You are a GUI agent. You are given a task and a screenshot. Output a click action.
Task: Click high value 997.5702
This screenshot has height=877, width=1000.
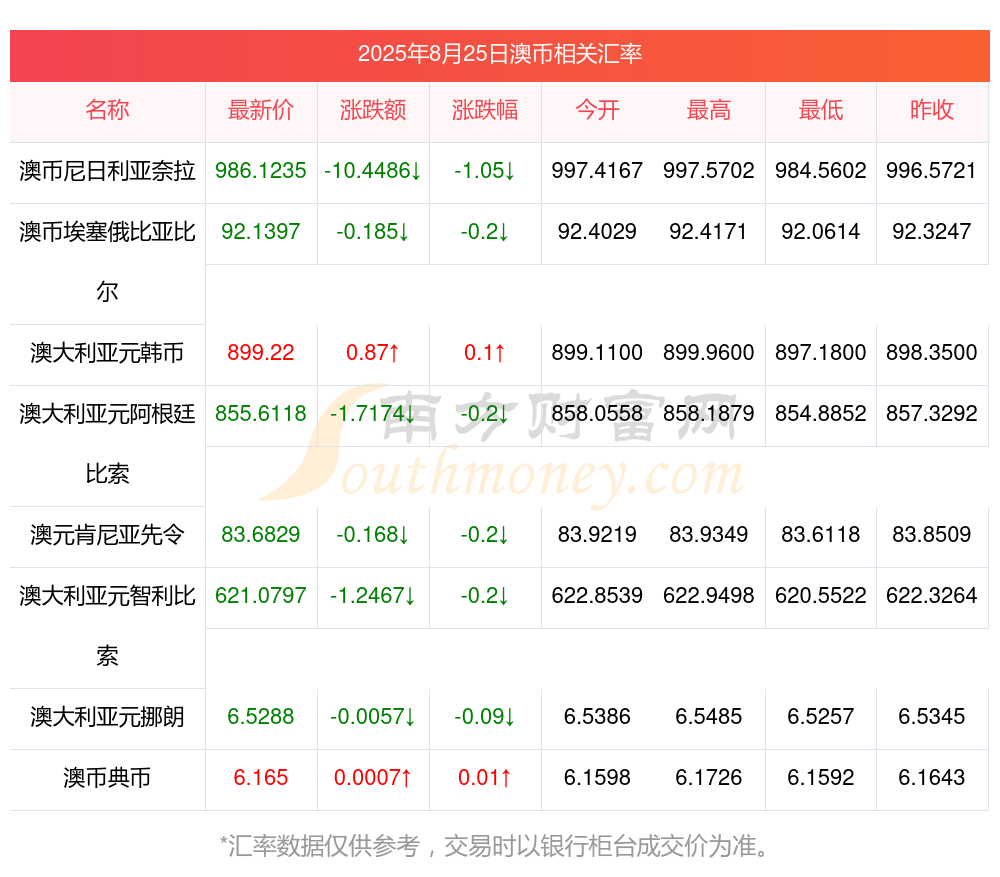coord(709,171)
